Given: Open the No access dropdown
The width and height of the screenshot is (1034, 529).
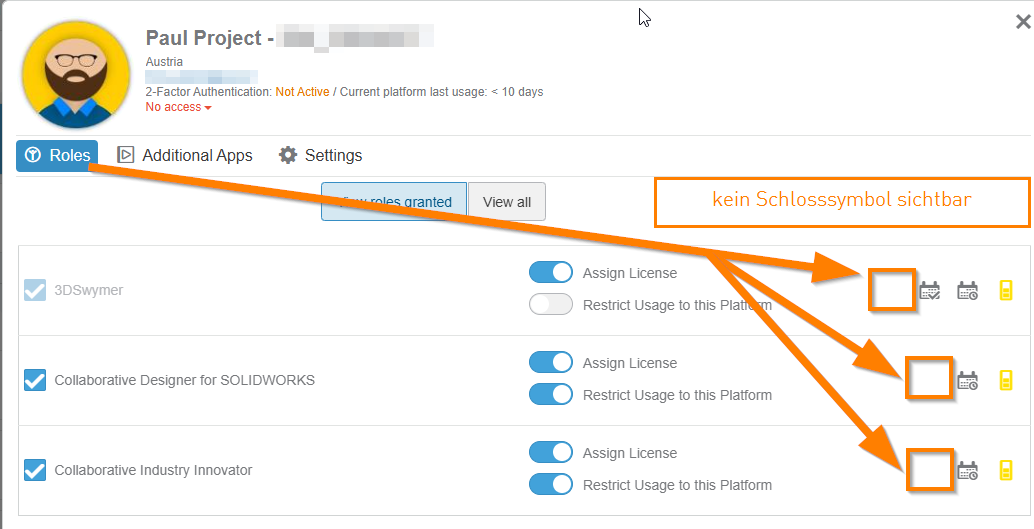Looking at the screenshot, I should click(179, 107).
